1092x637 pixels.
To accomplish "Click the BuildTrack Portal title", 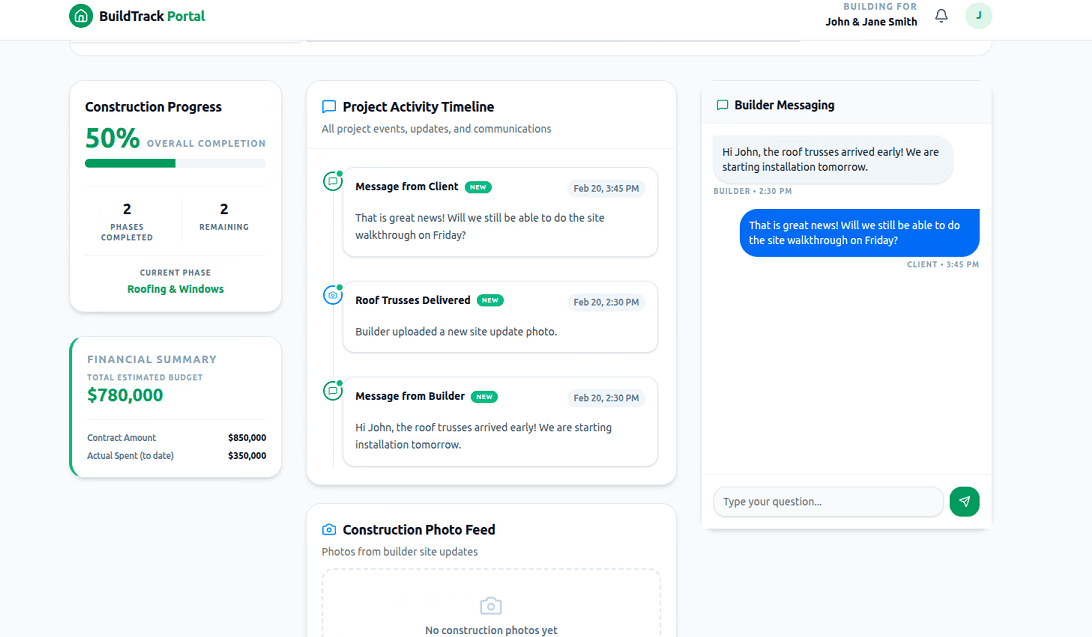I will pos(152,16).
